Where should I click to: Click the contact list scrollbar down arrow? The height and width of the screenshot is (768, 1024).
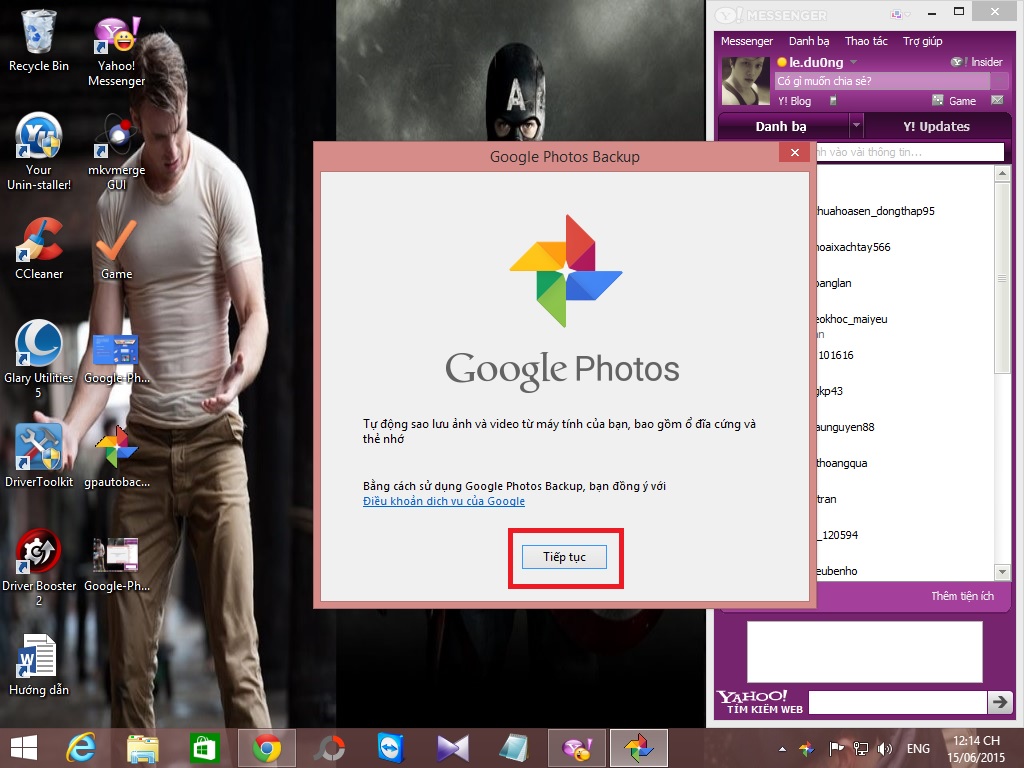point(1002,571)
